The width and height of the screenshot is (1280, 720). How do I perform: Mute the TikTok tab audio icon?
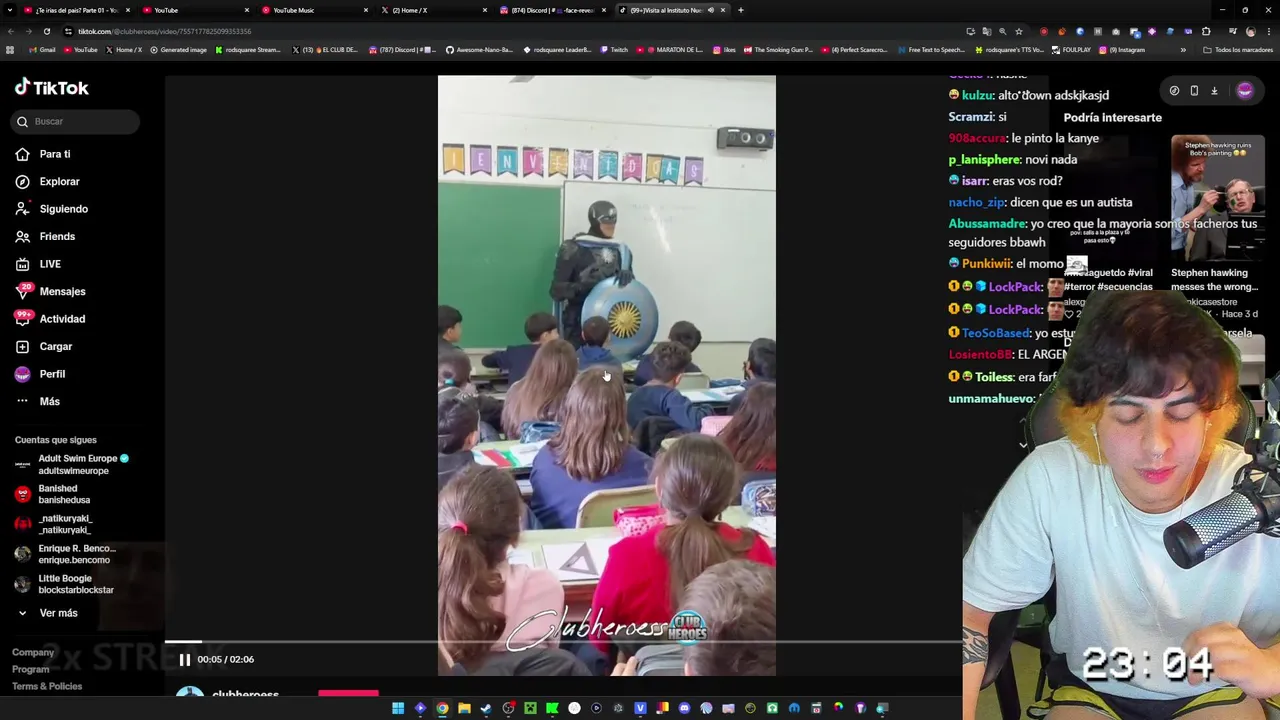tap(711, 10)
